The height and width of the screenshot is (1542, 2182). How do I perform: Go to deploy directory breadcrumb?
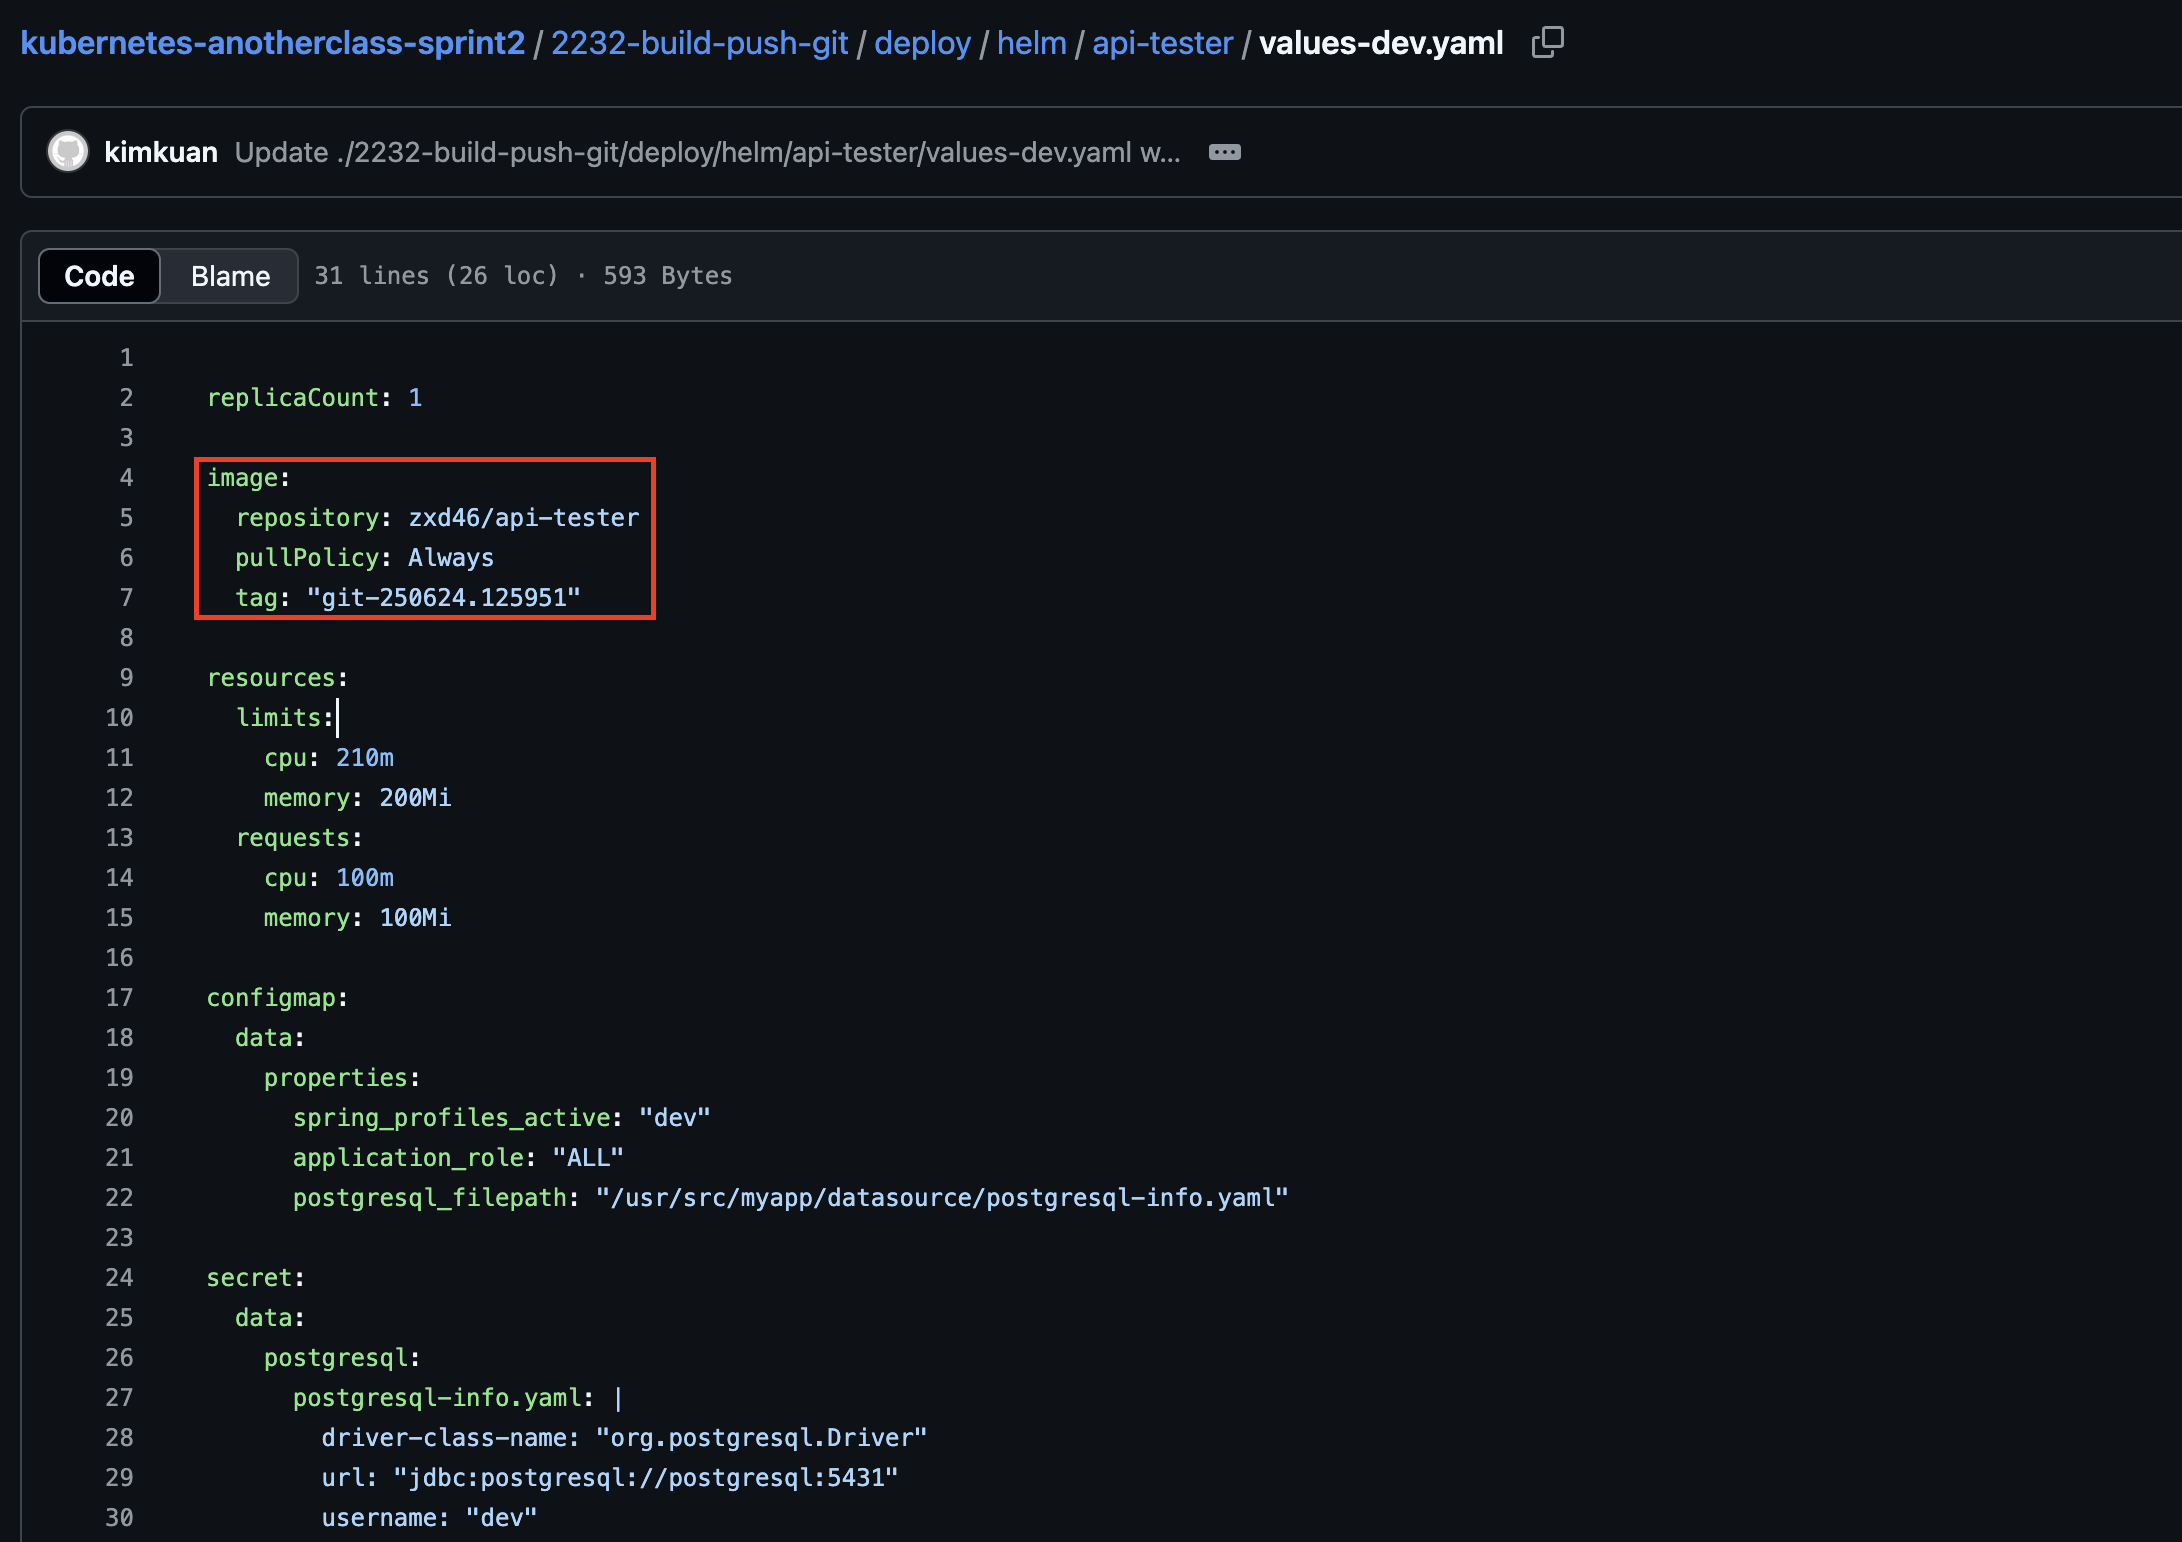click(922, 43)
